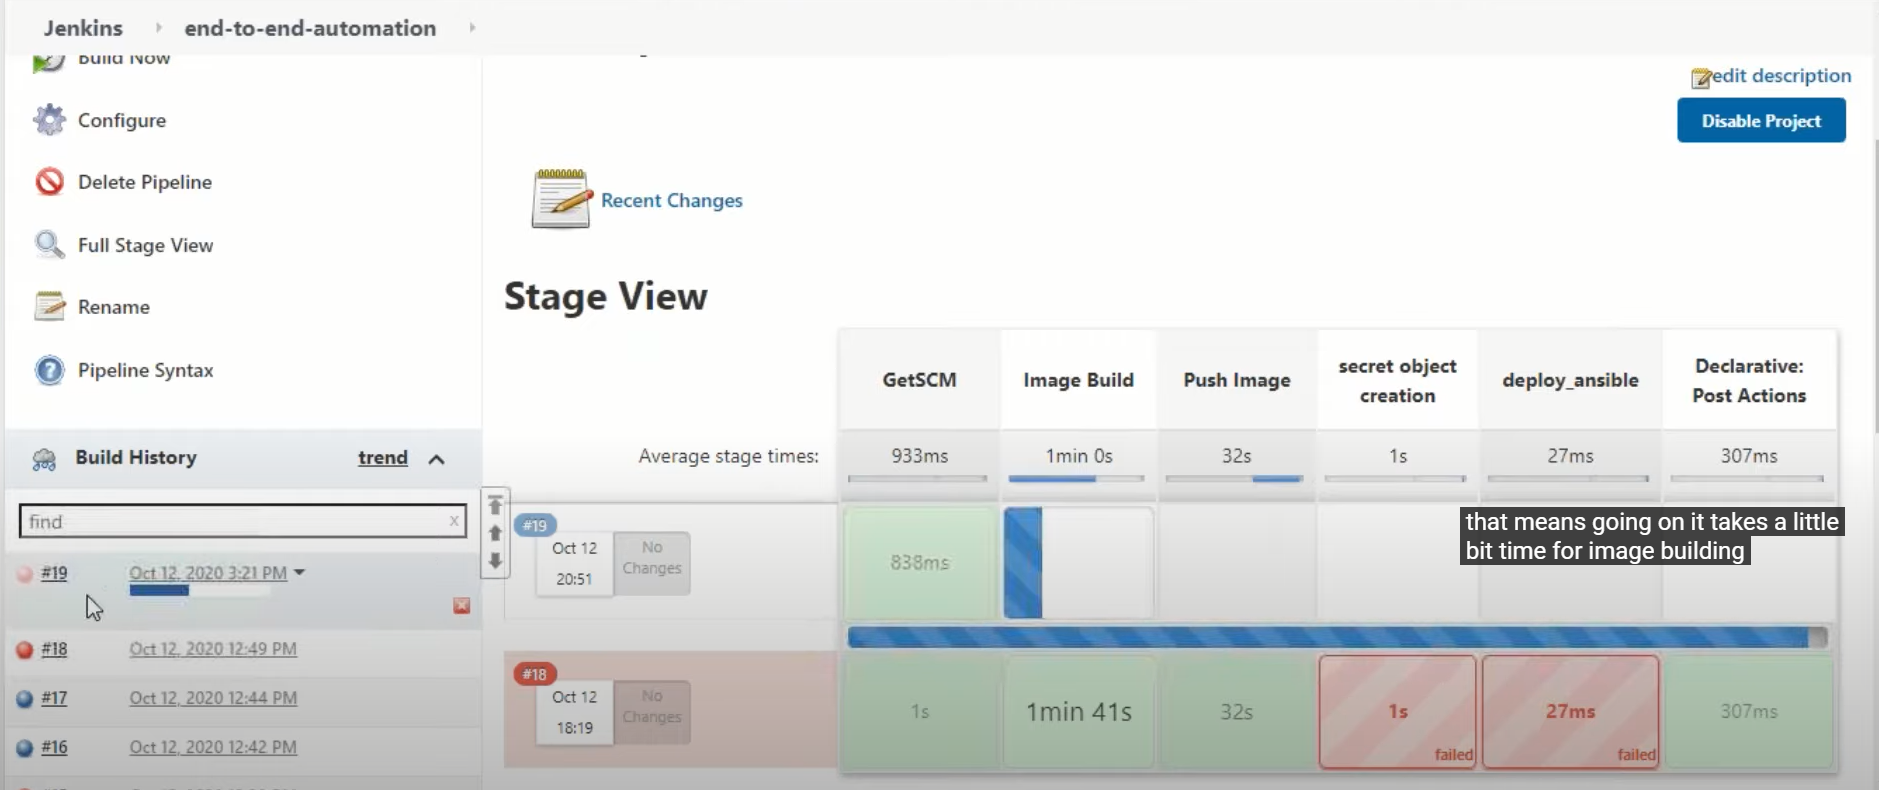Click Build Now in the sidebar
Image resolution: width=1879 pixels, height=790 pixels.
click(x=124, y=59)
